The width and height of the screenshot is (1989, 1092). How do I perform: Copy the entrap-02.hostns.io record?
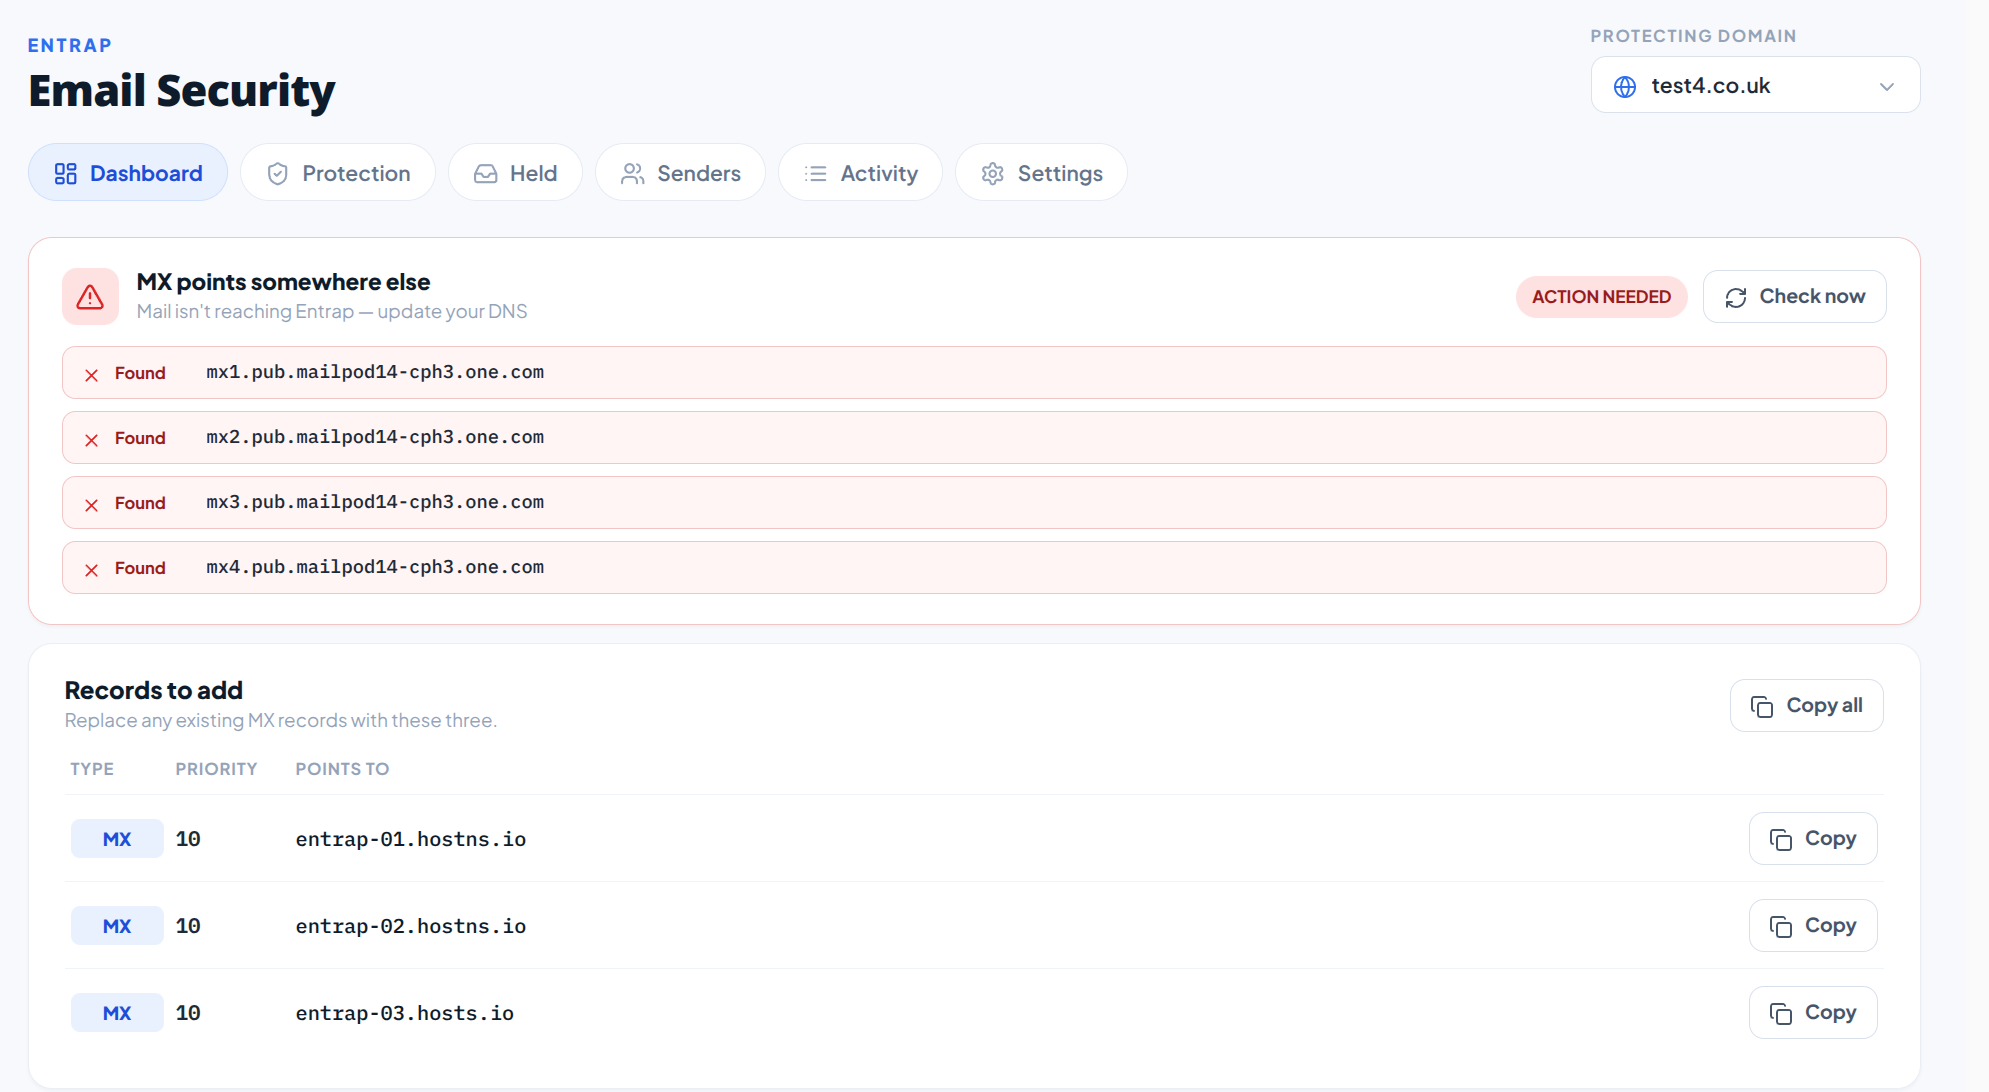click(x=1812, y=926)
